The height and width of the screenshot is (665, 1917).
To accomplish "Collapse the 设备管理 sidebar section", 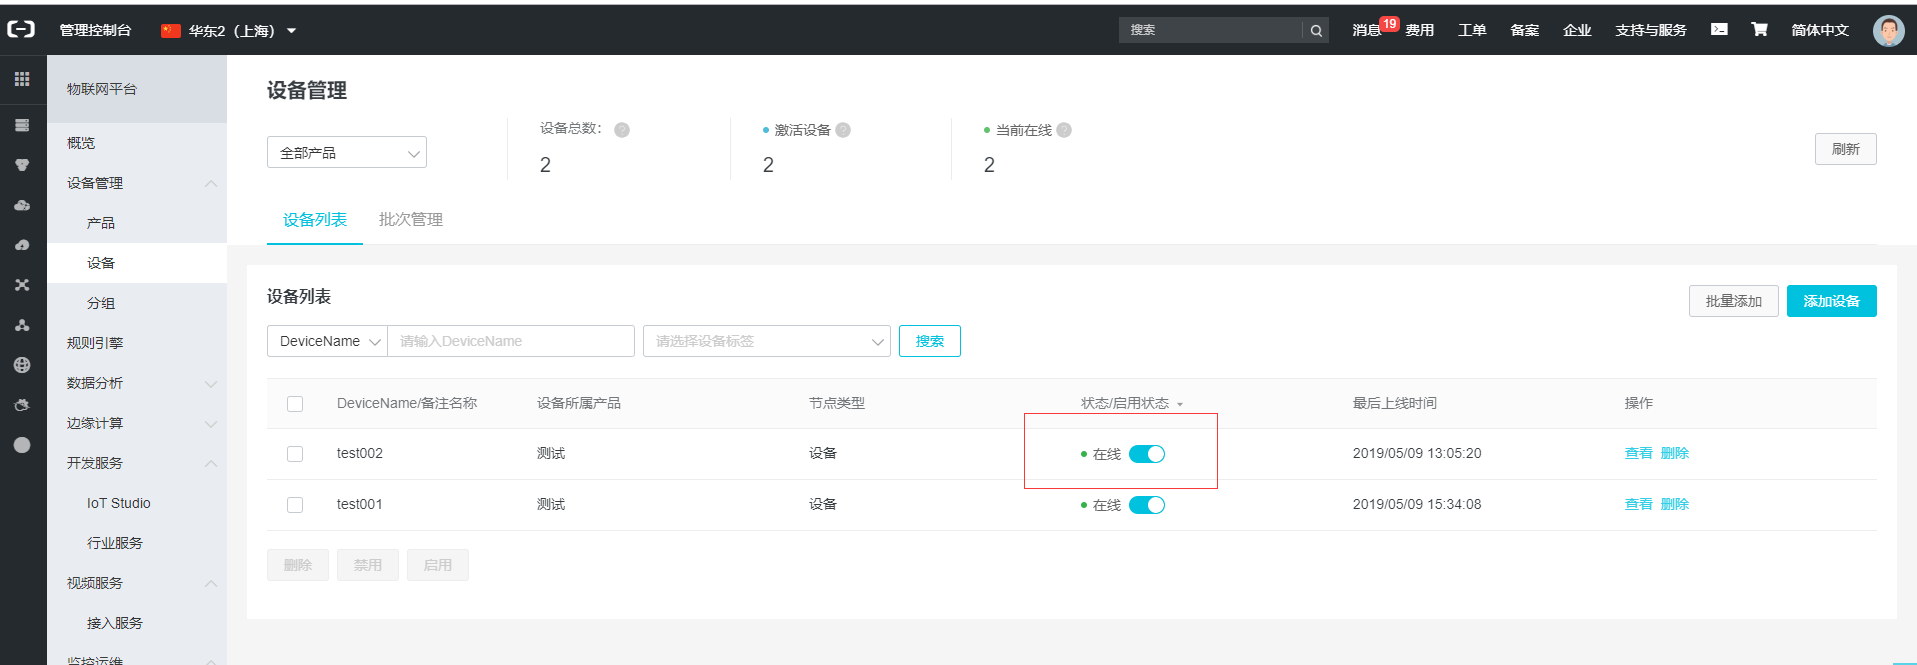I will tap(211, 183).
